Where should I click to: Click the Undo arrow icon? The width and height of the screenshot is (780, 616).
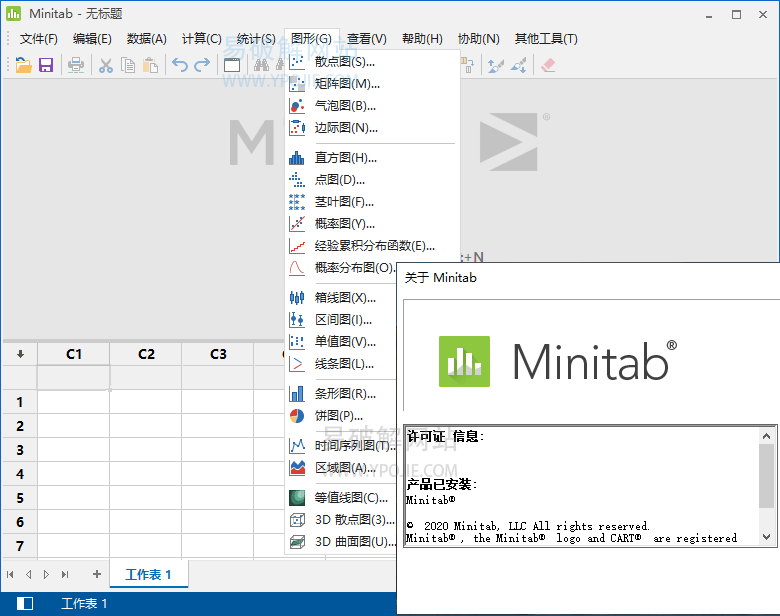[x=179, y=65]
